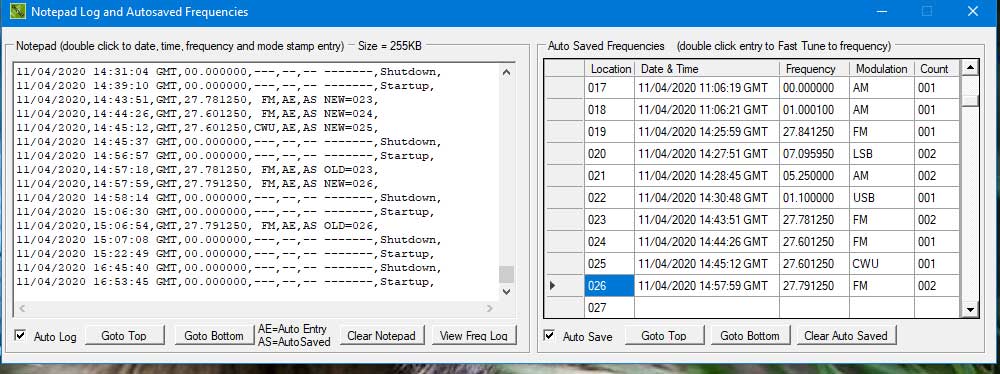Click Goto Top under the notepad
This screenshot has height=374, width=1000.
coord(124,336)
